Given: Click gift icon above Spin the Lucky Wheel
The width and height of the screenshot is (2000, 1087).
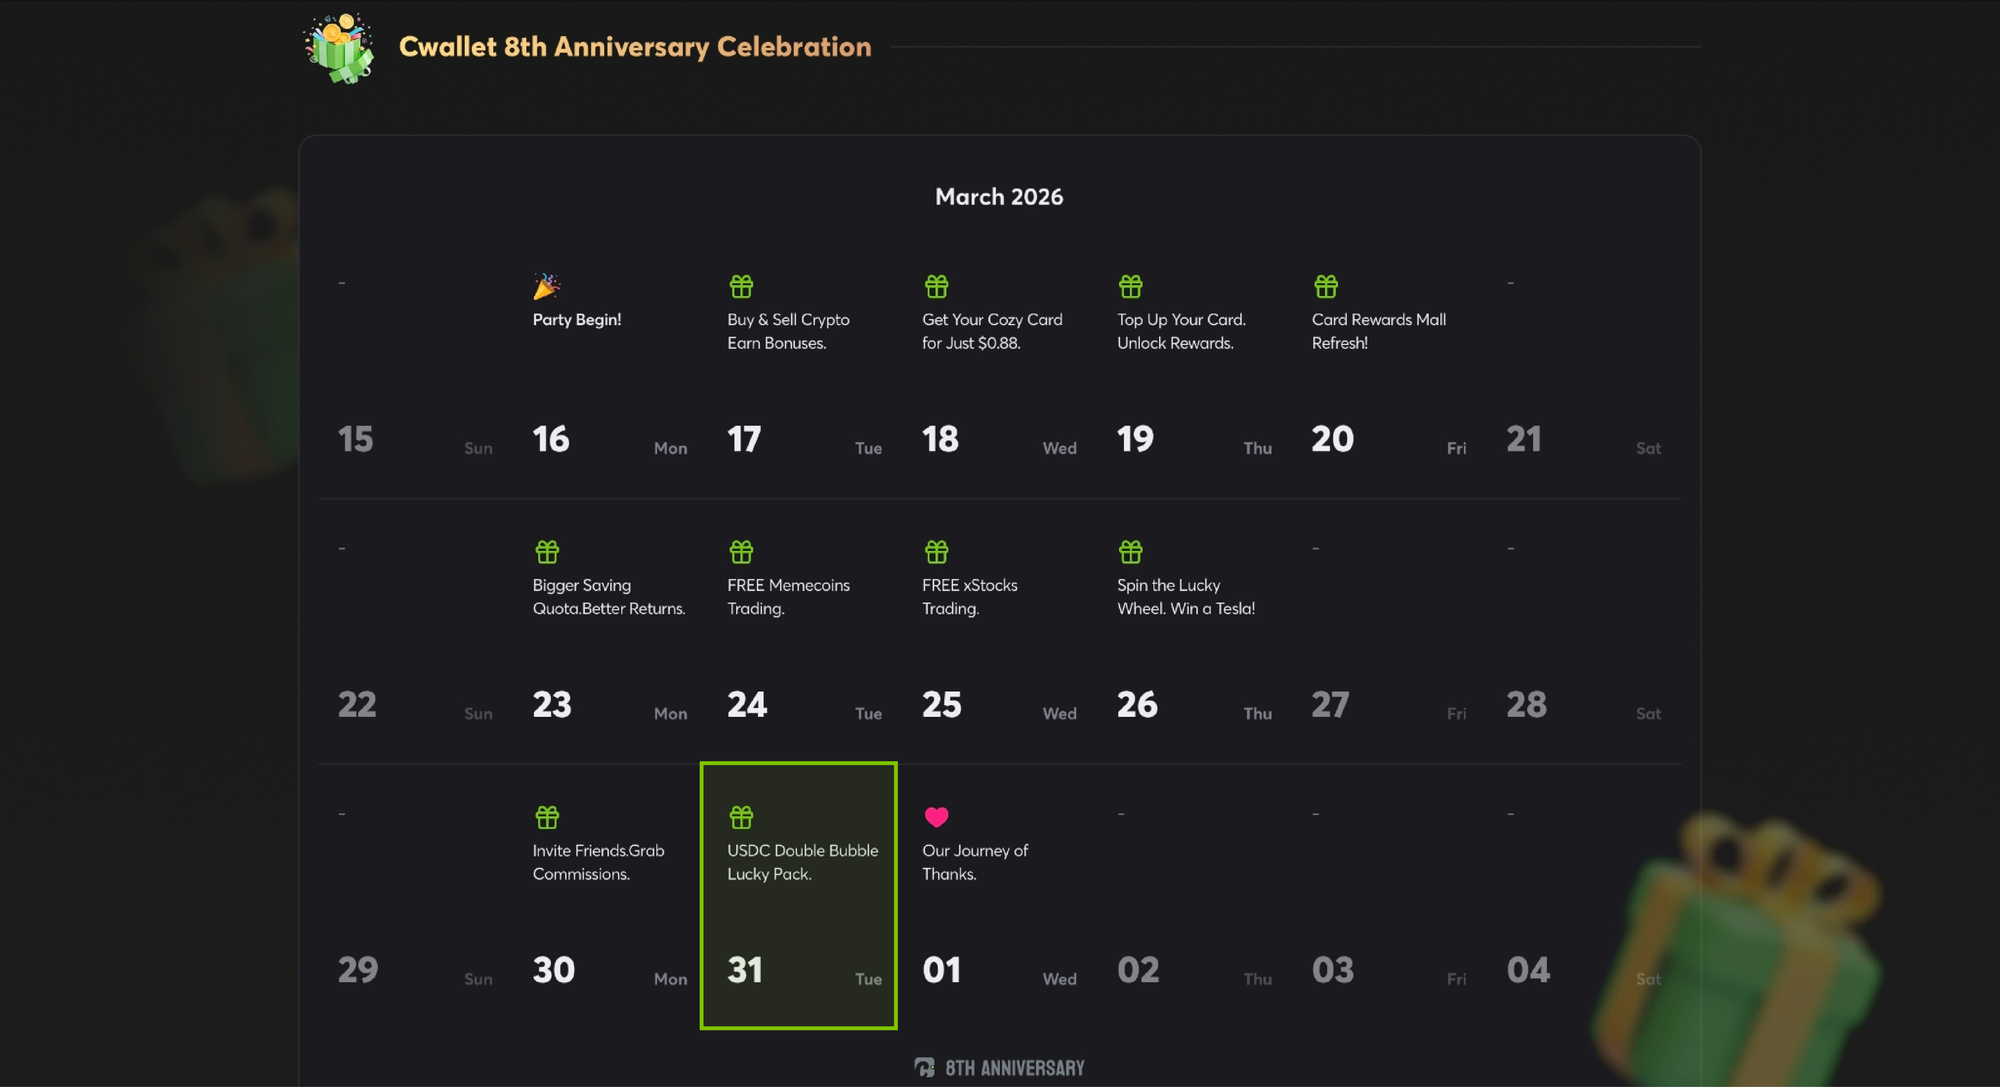Looking at the screenshot, I should point(1130,552).
